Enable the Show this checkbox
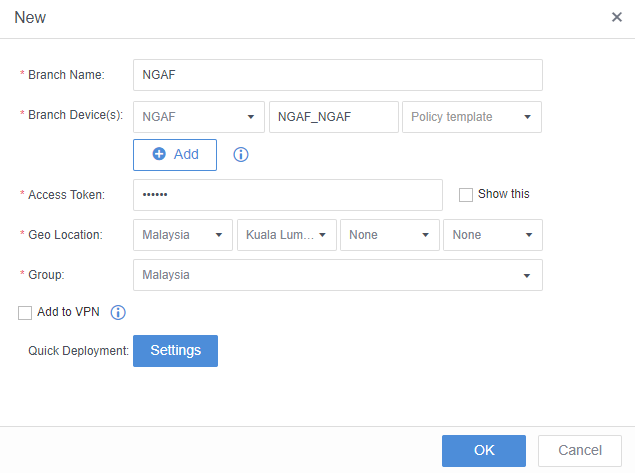Viewport: 635px width, 473px height. click(465, 195)
